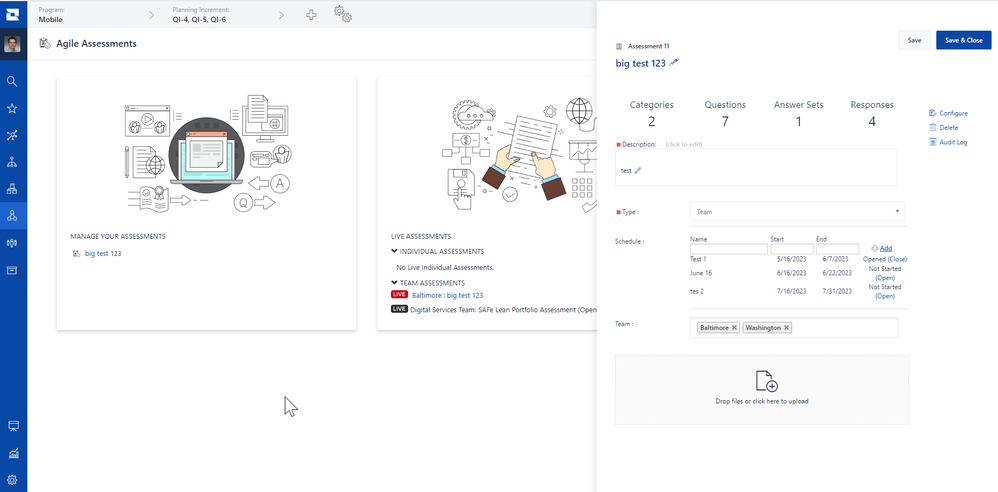Click the Save button
Image resolution: width=998 pixels, height=492 pixels.
pyautogui.click(x=914, y=40)
